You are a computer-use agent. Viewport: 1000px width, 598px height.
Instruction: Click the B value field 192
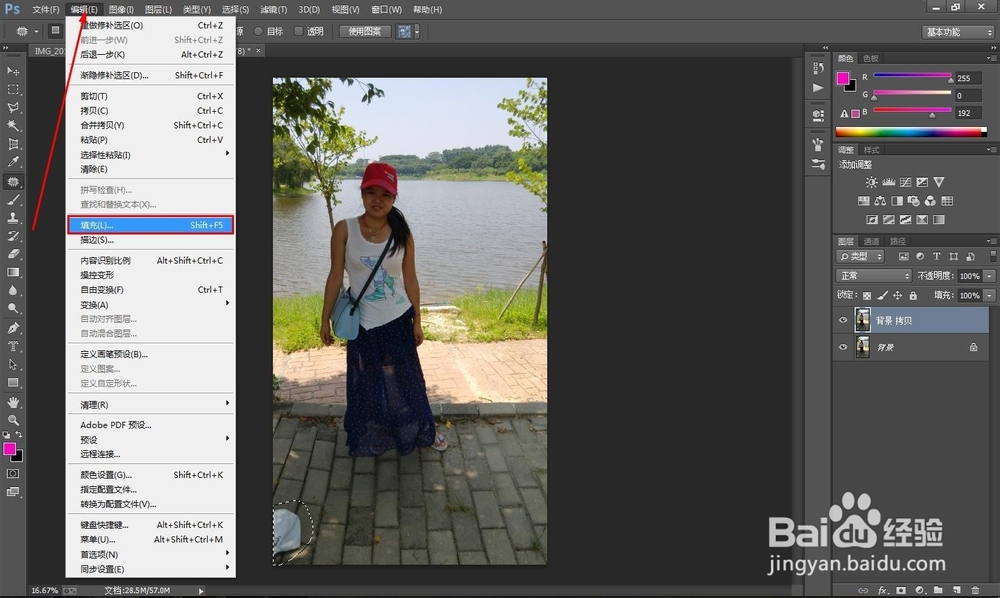967,113
